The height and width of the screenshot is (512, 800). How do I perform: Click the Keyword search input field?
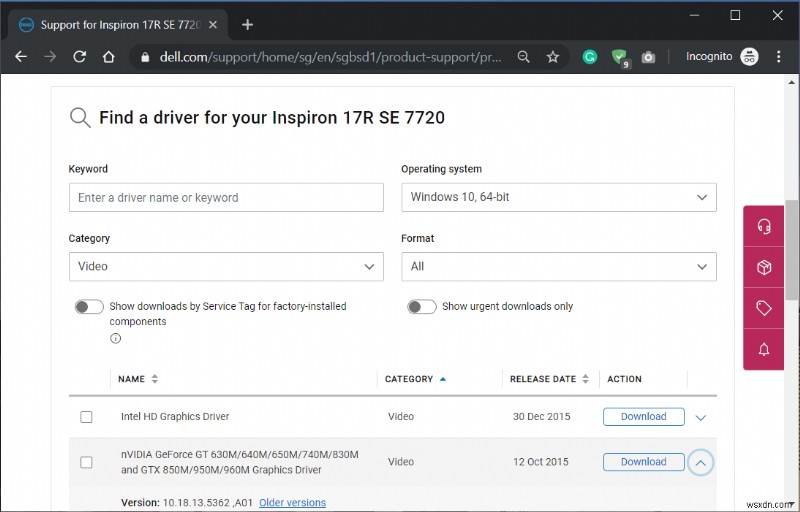click(226, 197)
